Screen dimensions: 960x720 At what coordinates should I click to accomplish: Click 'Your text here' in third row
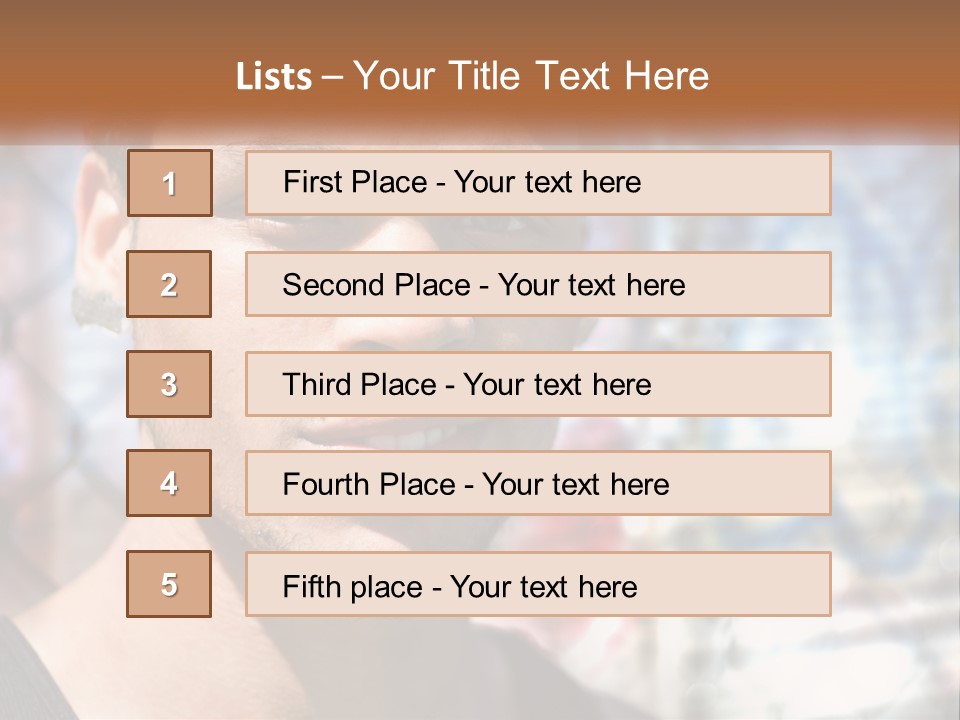point(557,384)
